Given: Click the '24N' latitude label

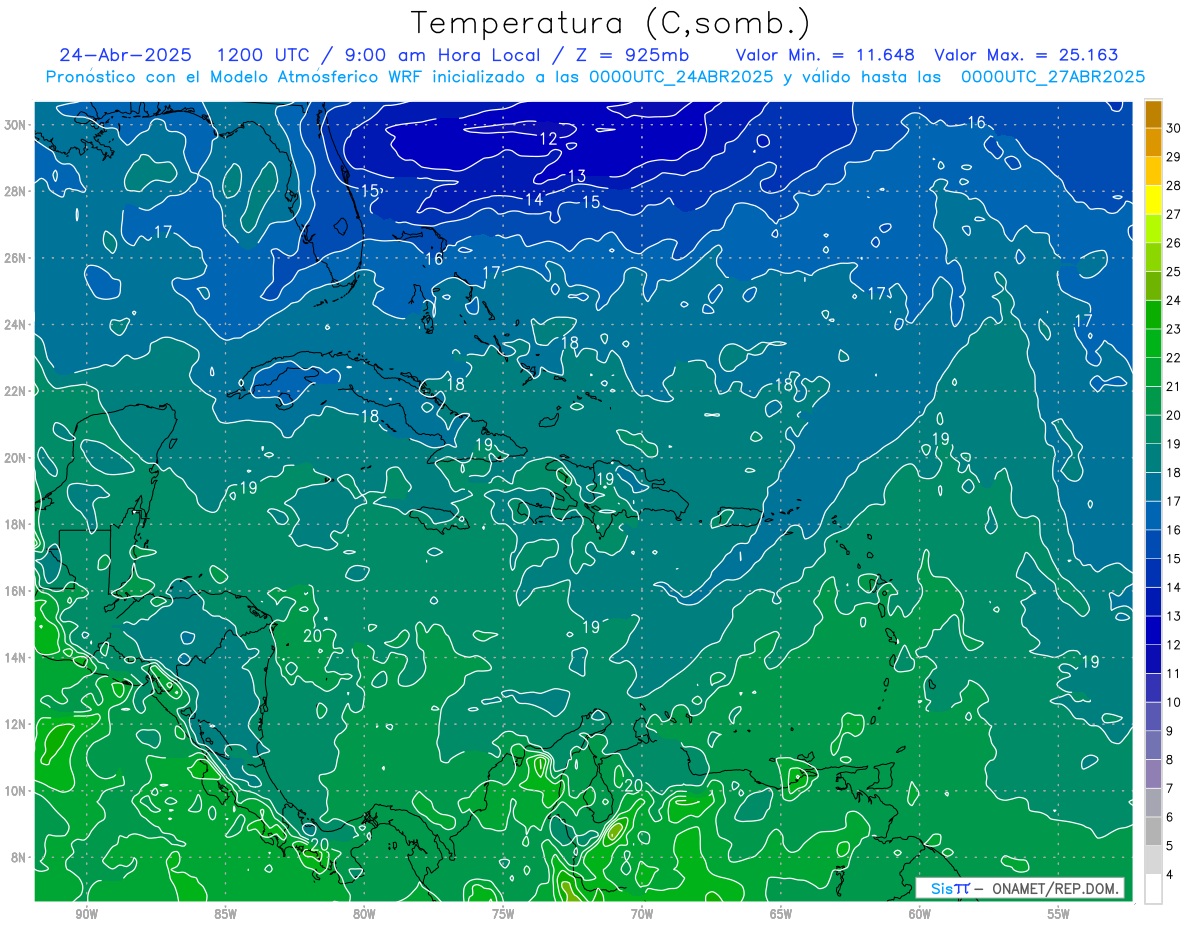Looking at the screenshot, I should point(16,325).
